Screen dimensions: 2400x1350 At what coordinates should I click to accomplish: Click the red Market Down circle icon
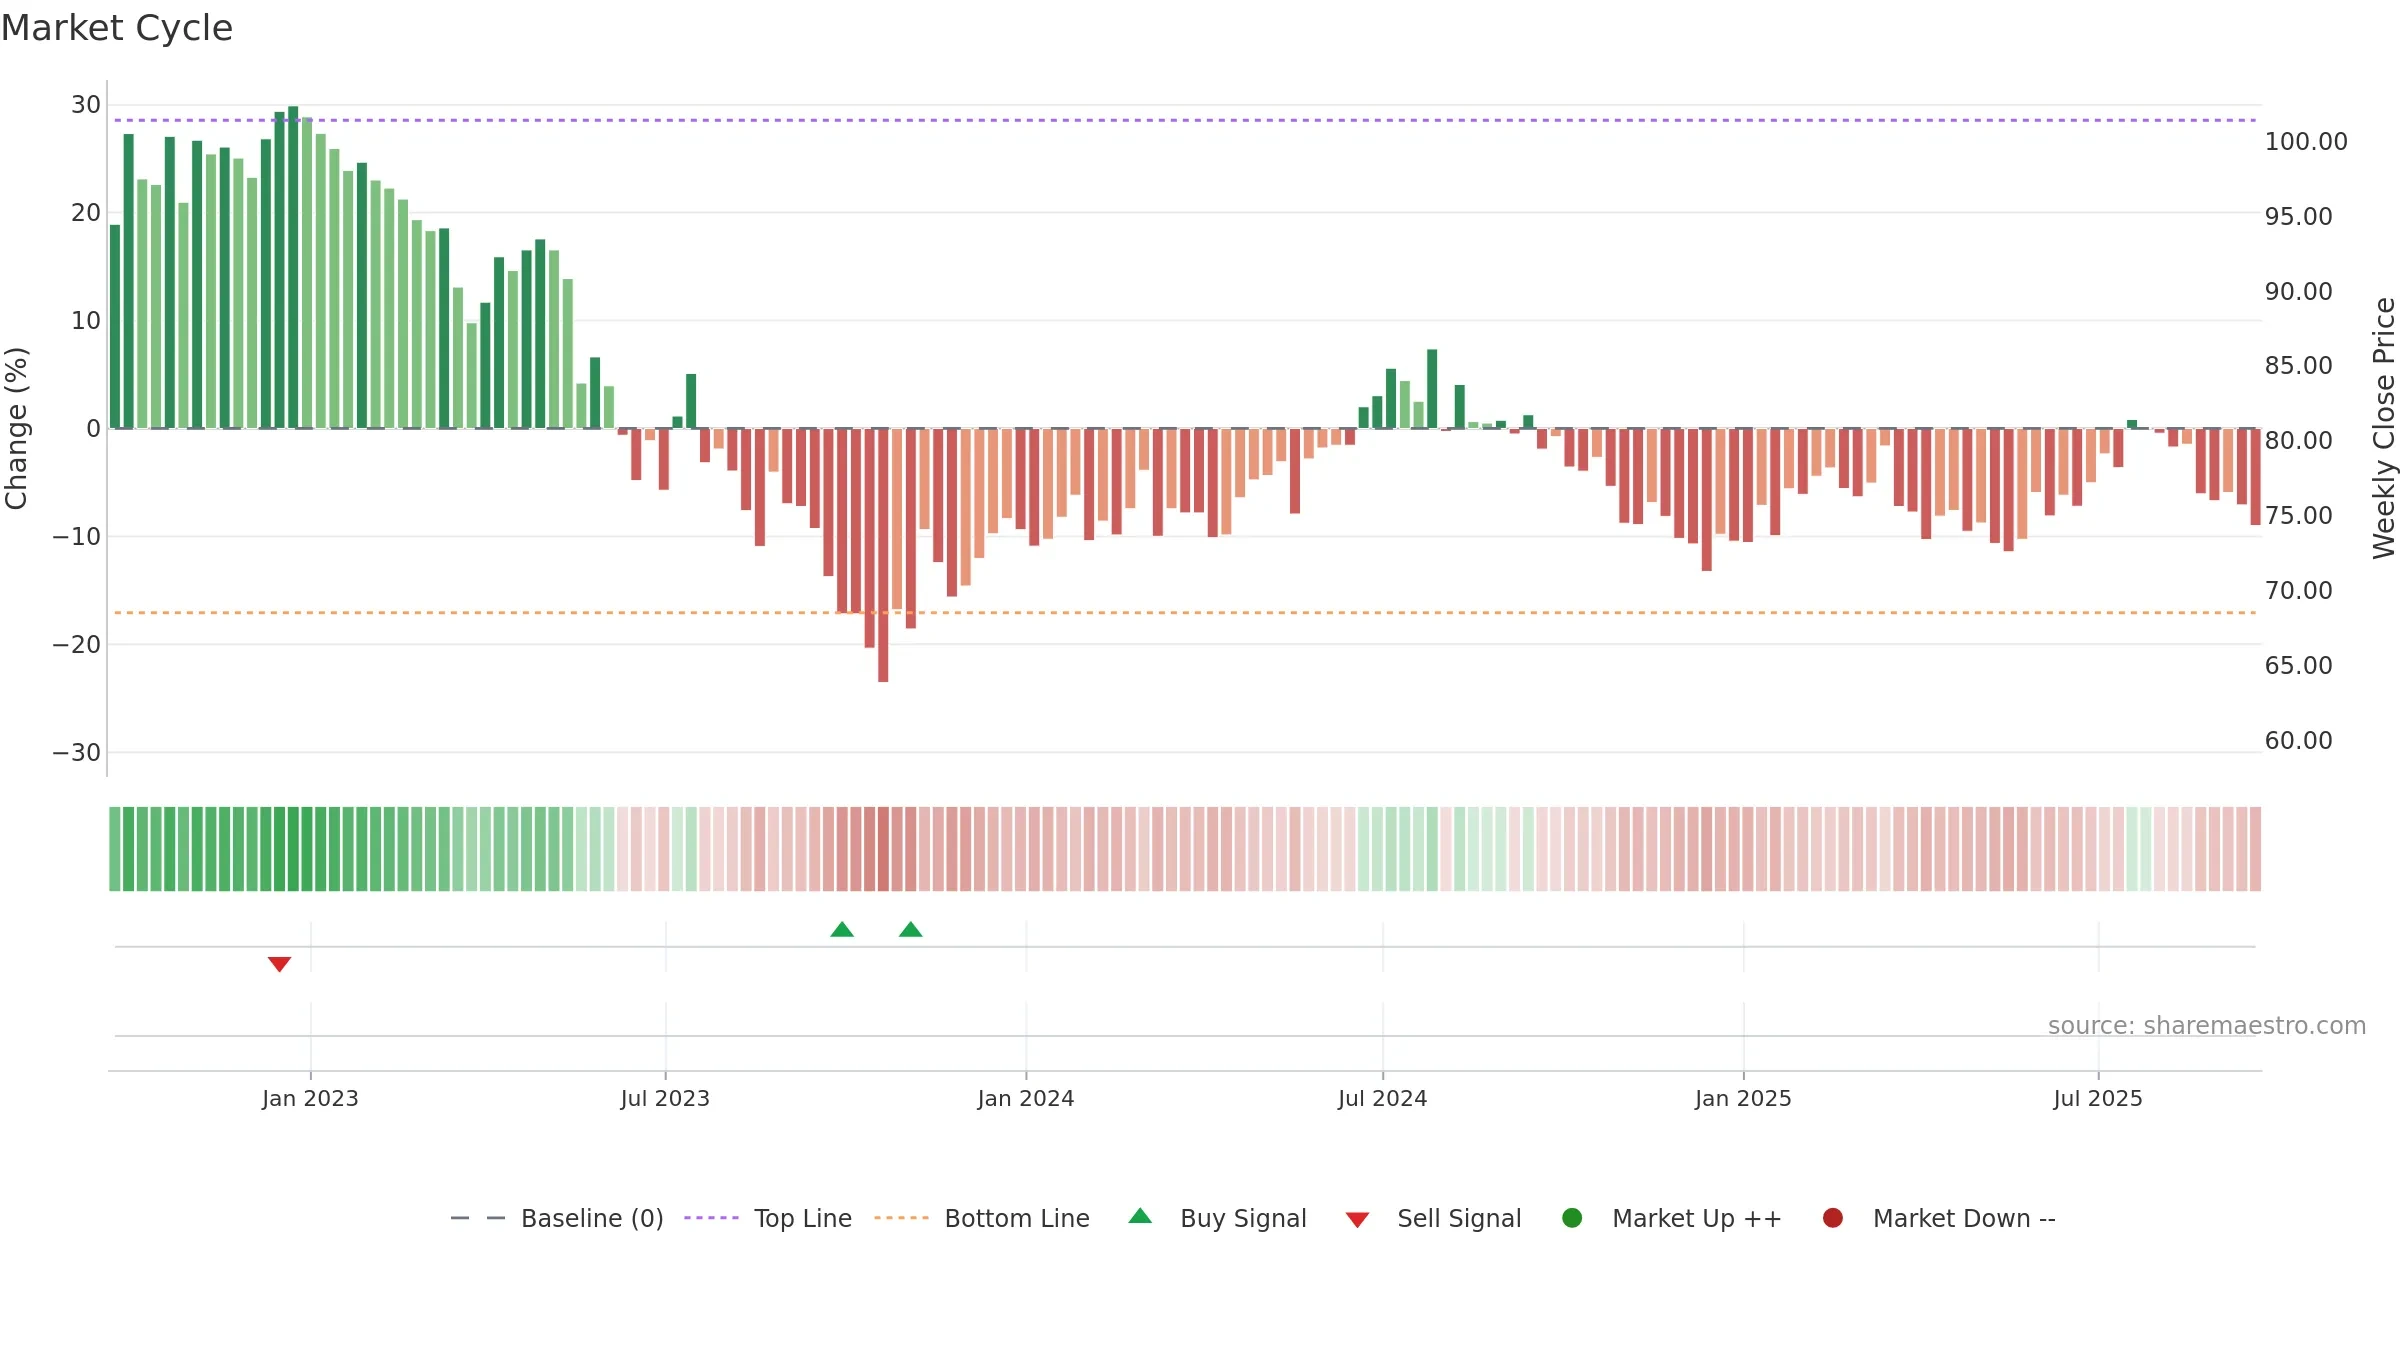click(x=1833, y=1218)
